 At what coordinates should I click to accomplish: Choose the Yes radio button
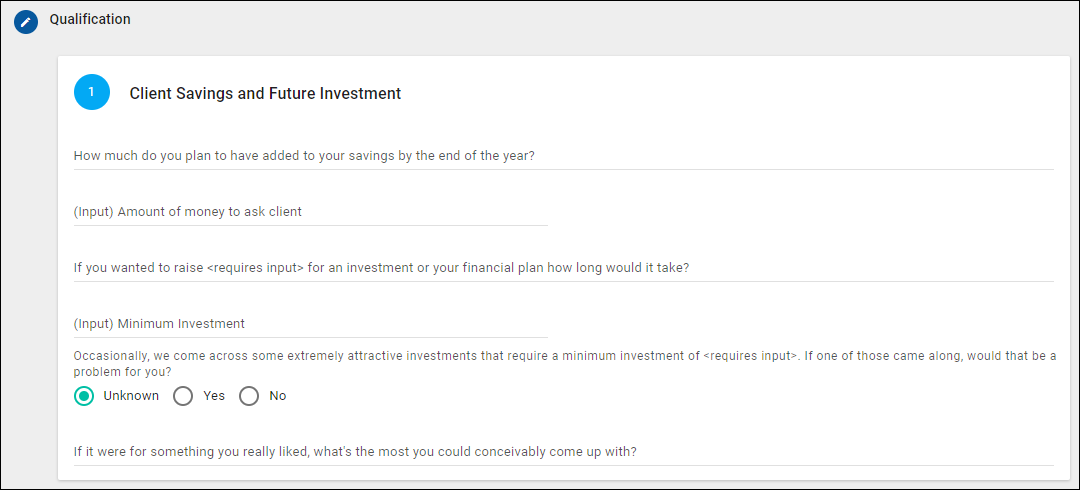183,396
